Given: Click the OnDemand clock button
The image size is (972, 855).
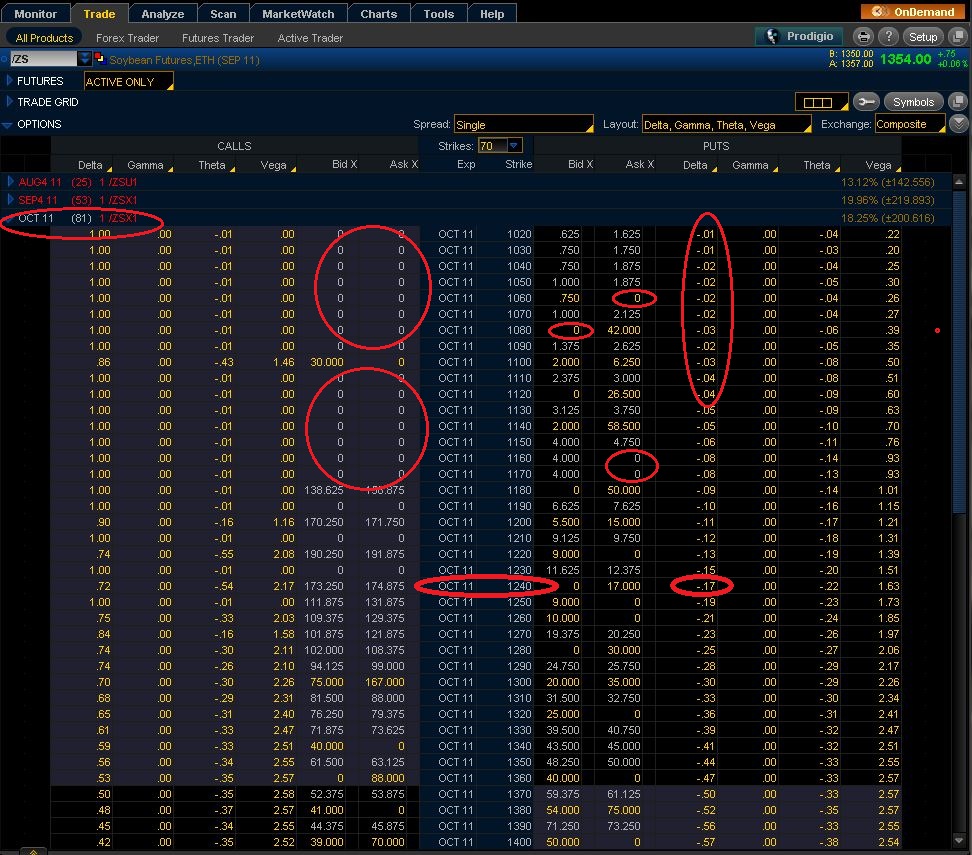Looking at the screenshot, I should (912, 12).
